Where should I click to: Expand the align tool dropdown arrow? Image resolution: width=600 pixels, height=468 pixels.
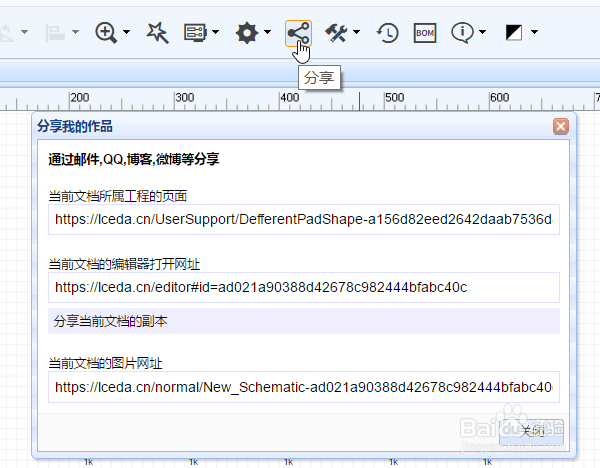click(x=75, y=32)
